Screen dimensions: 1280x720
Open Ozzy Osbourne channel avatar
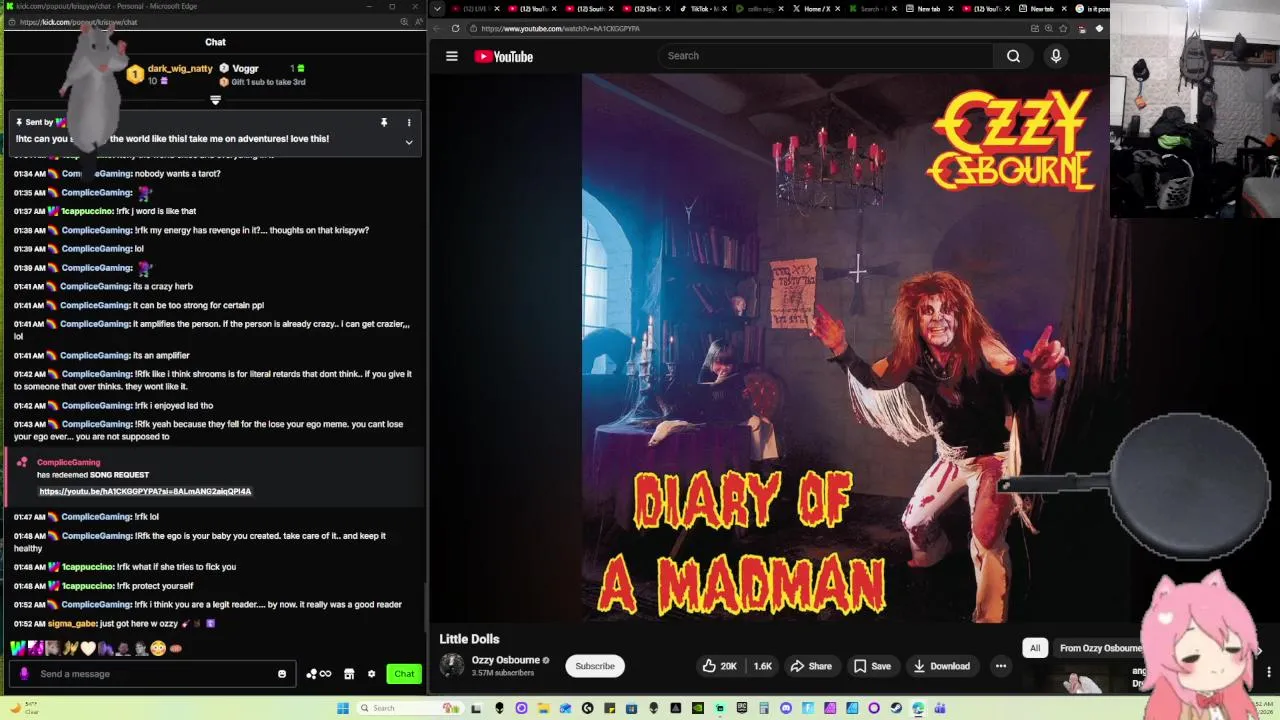(452, 665)
